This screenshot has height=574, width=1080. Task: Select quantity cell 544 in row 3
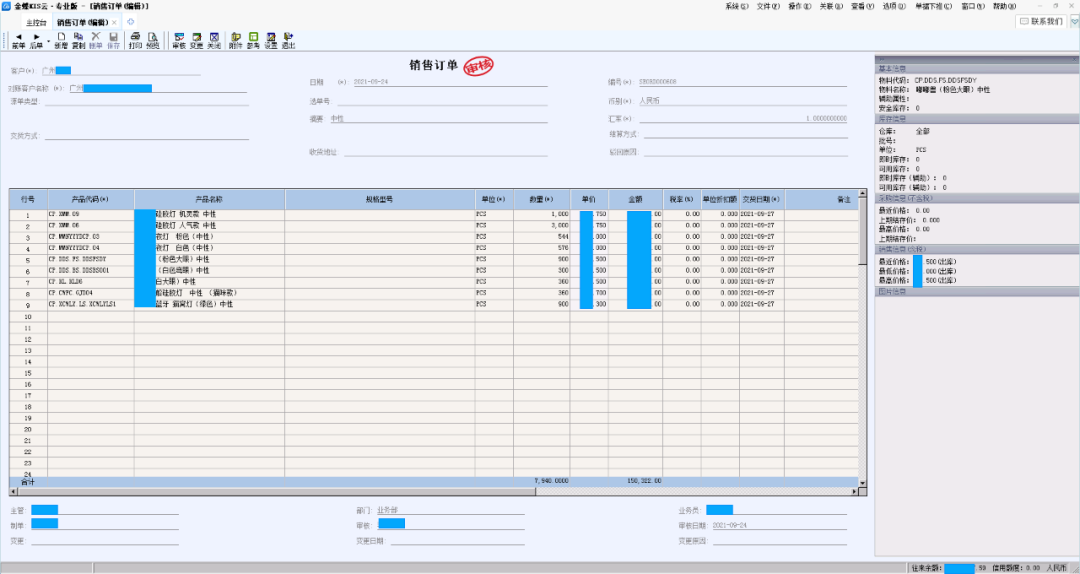pyautogui.click(x=541, y=236)
